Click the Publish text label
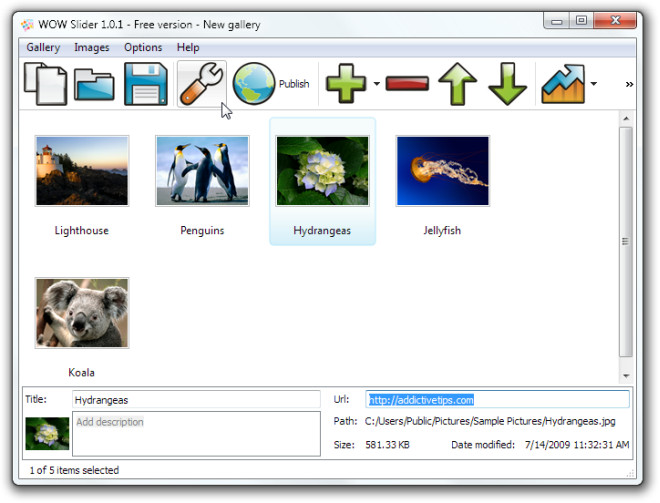This screenshot has height=503, width=660. [x=294, y=84]
